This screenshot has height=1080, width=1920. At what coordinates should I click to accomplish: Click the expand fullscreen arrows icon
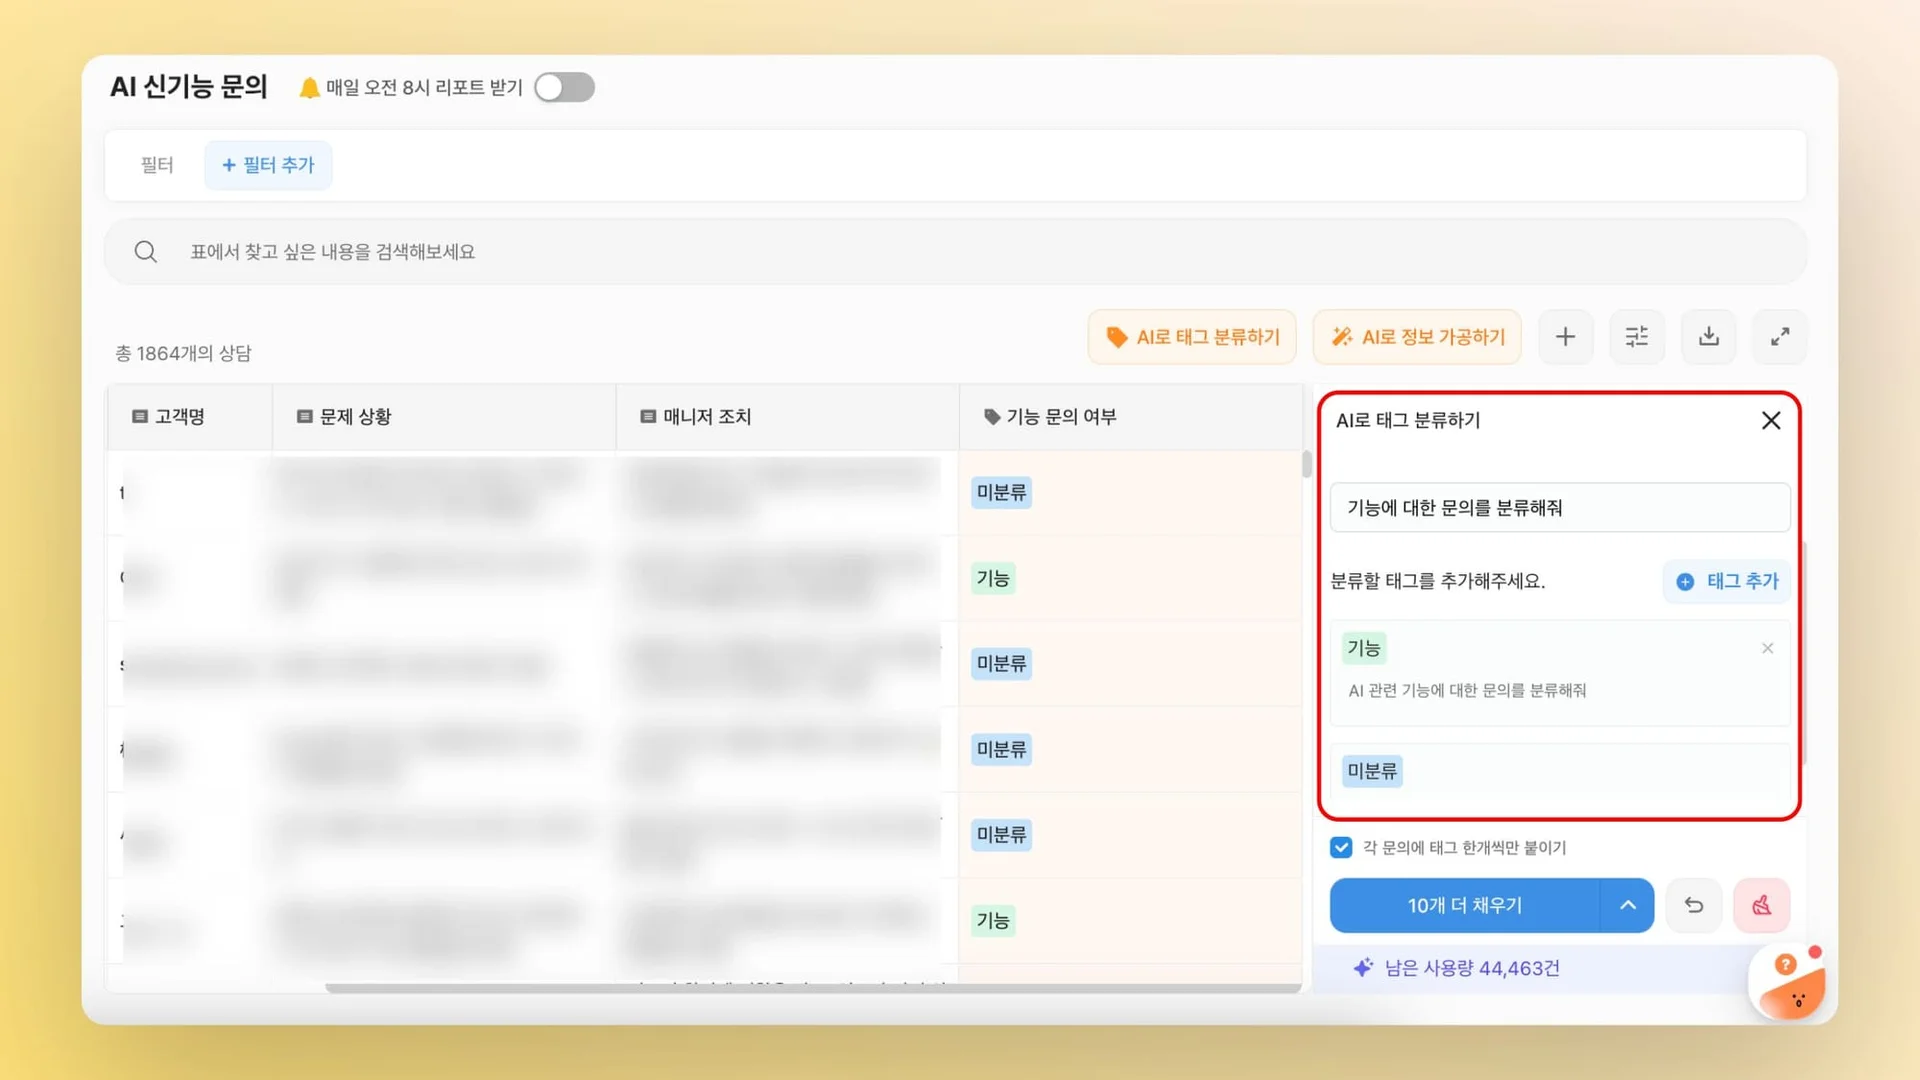click(x=1780, y=337)
